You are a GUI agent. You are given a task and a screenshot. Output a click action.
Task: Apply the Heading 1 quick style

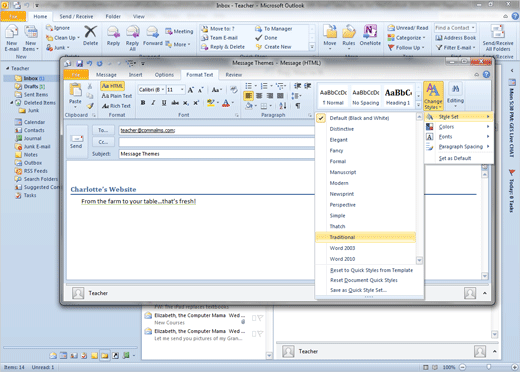[398, 96]
